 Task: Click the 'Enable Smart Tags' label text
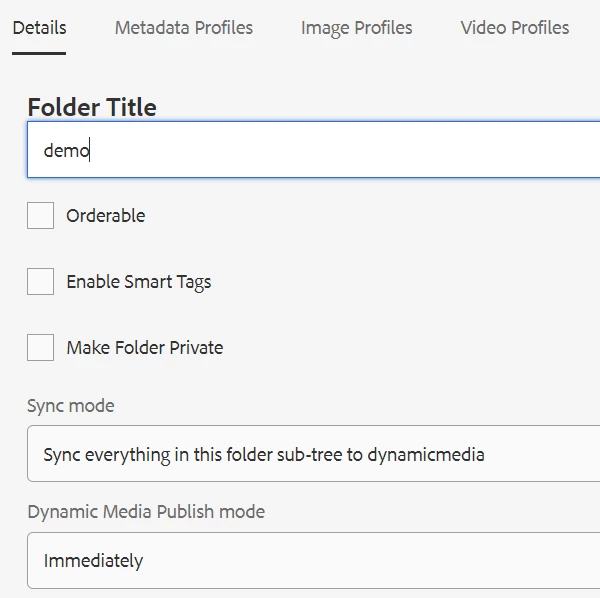138,282
